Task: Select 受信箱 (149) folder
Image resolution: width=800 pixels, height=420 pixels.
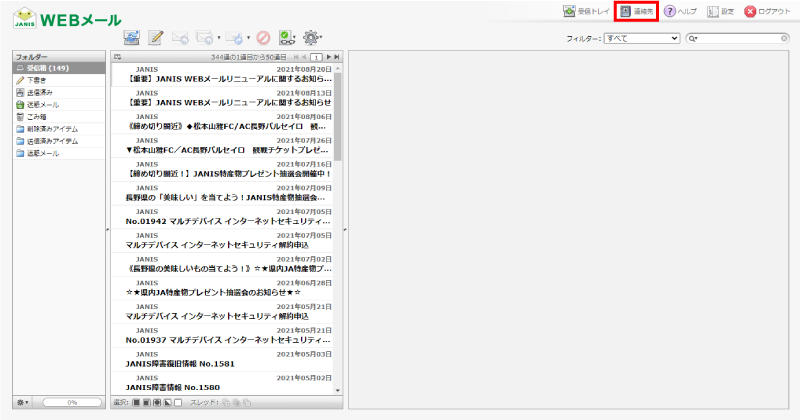Action: point(59,68)
